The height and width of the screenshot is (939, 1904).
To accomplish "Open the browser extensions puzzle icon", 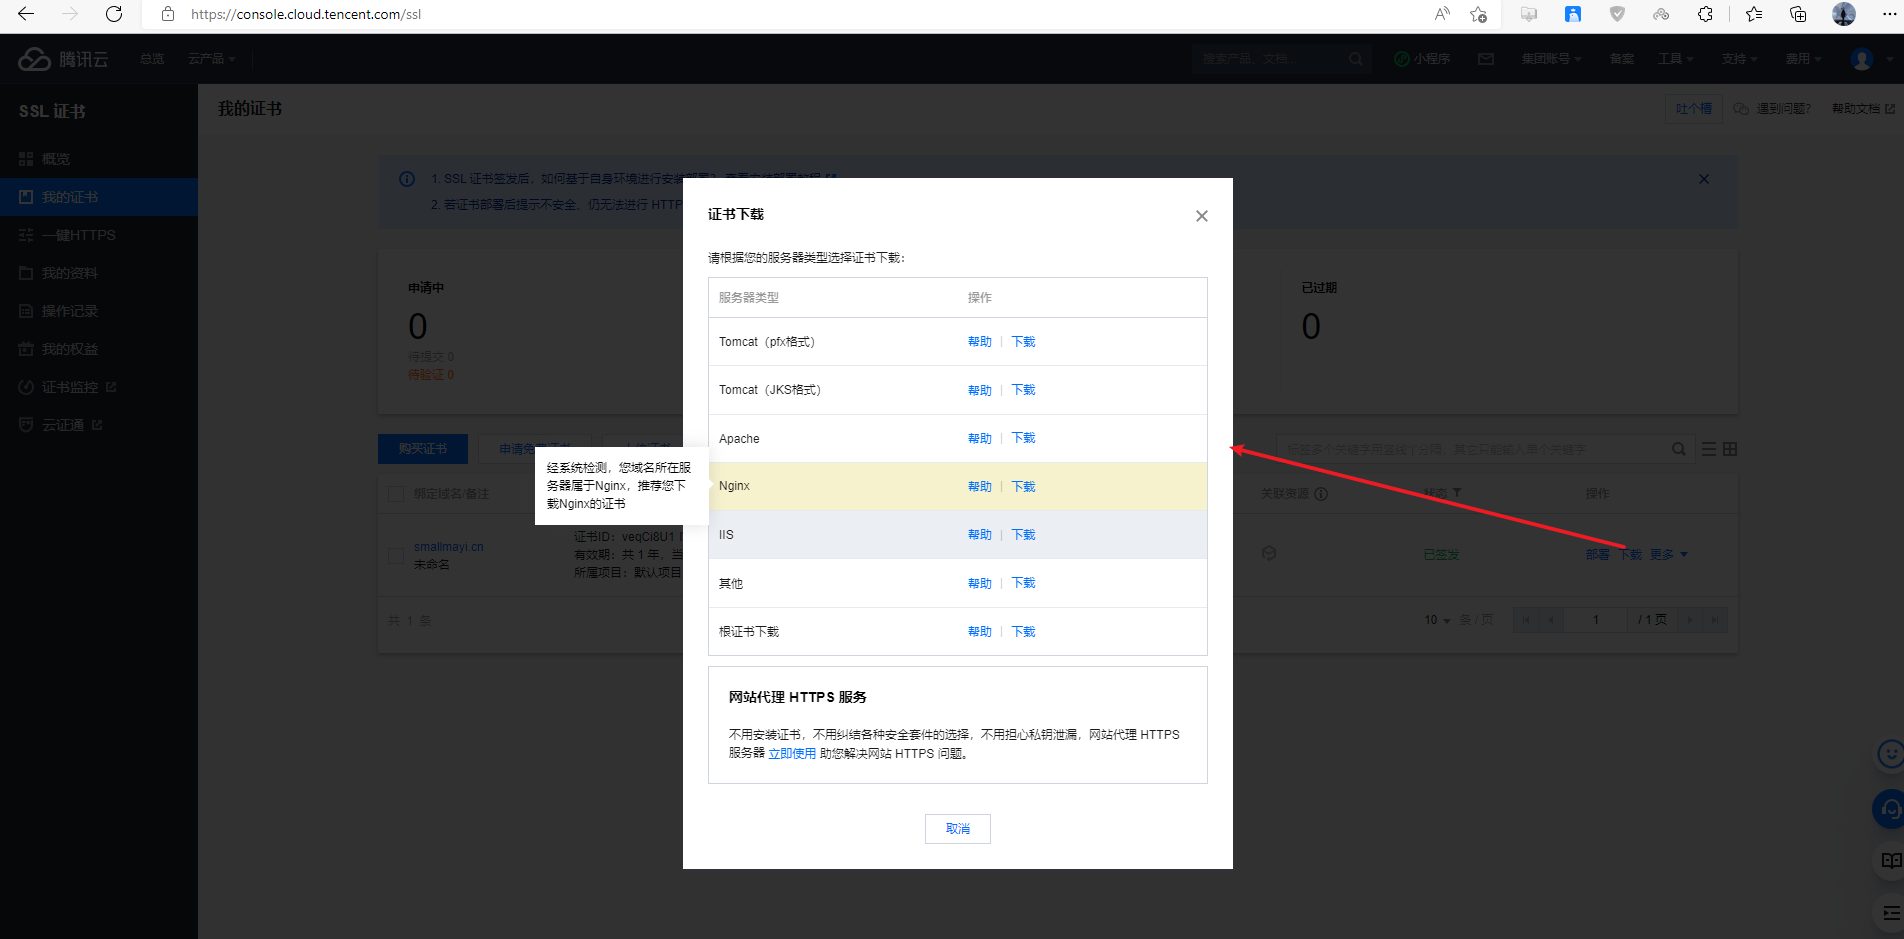I will click(x=1705, y=14).
